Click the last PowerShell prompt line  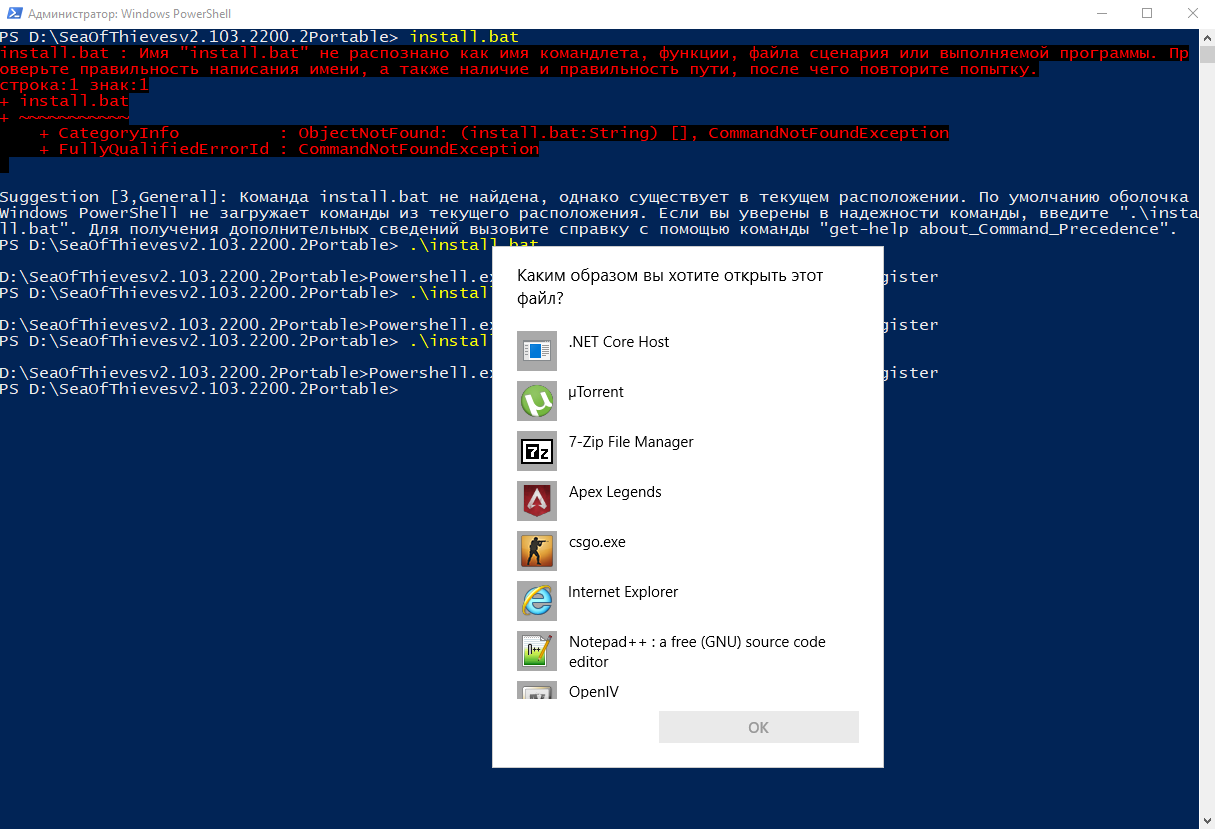pyautogui.click(x=200, y=389)
